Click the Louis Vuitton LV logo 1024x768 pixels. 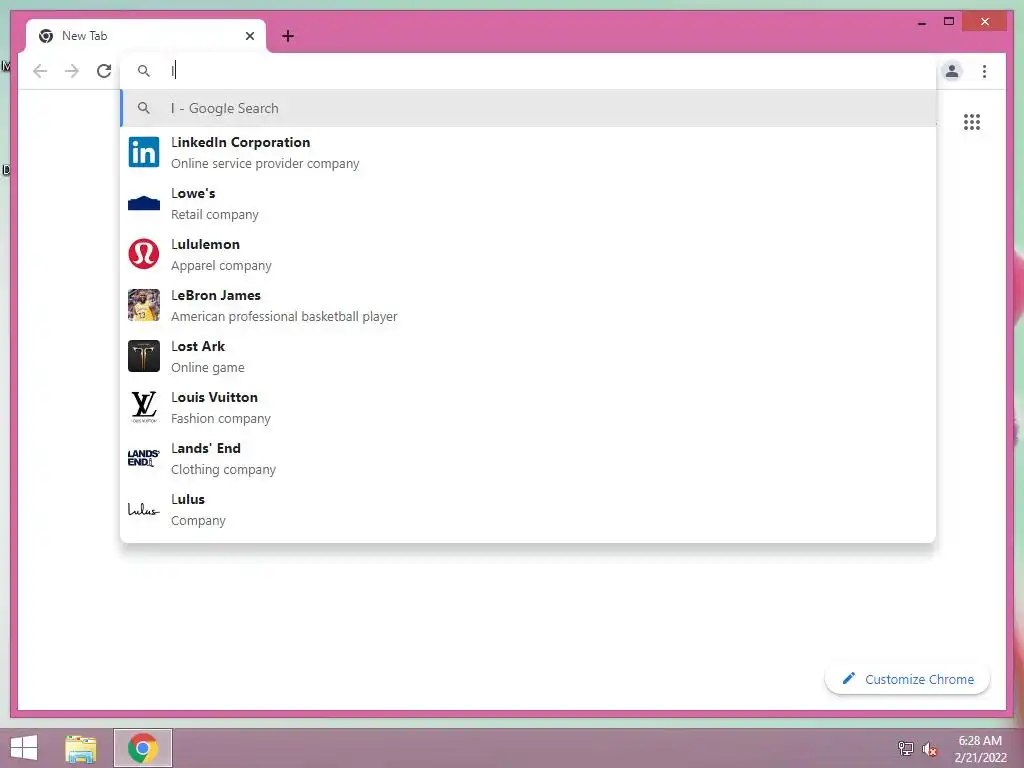(144, 407)
